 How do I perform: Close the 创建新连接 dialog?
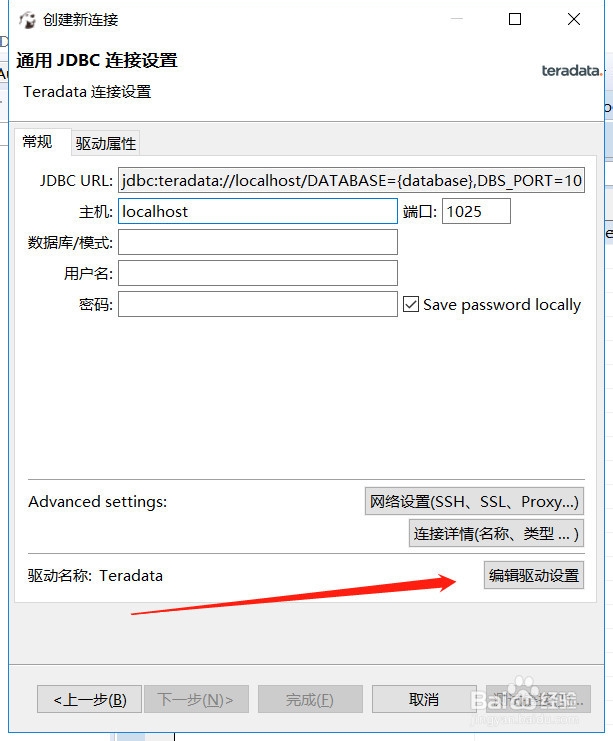coord(574,19)
